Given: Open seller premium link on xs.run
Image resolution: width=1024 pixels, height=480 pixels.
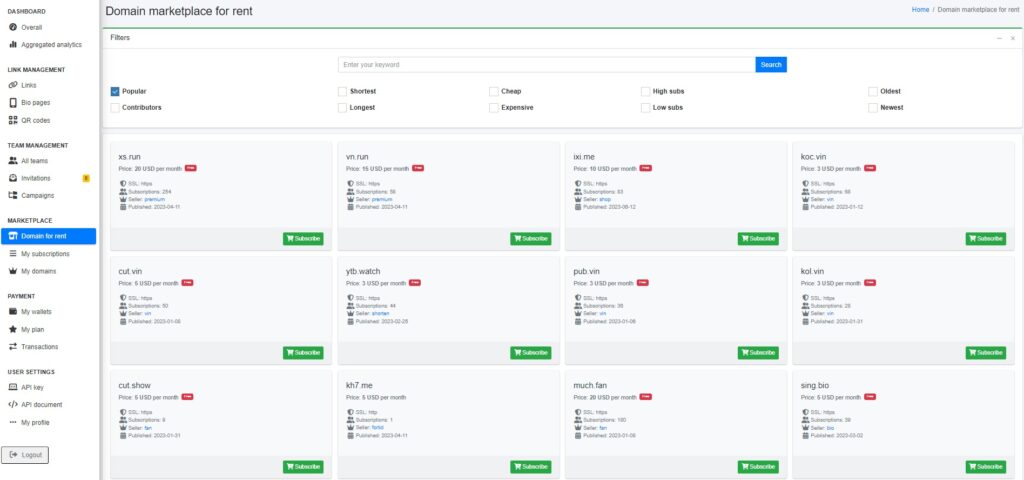Looking at the screenshot, I should 155,199.
